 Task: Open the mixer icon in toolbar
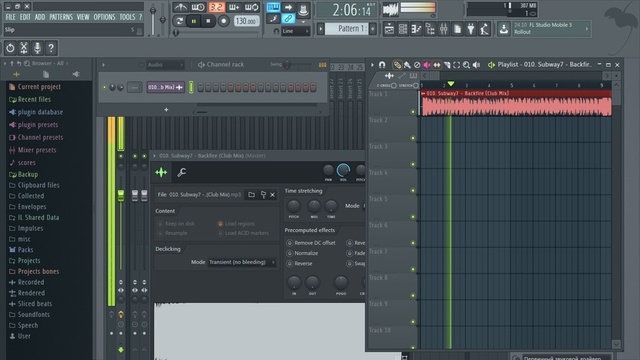pyautogui.click(x=444, y=29)
